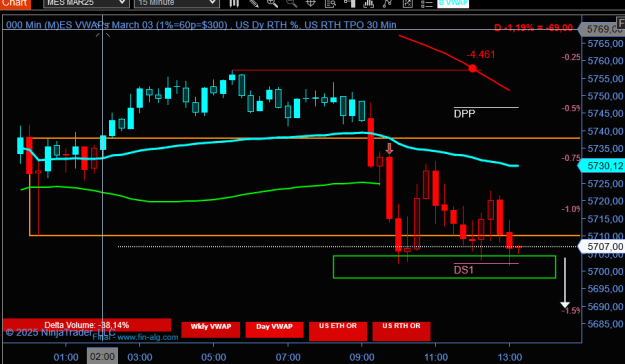The image size is (625, 364).
Task: Click the Delta Volume -38,14% bar
Action: pos(87,325)
